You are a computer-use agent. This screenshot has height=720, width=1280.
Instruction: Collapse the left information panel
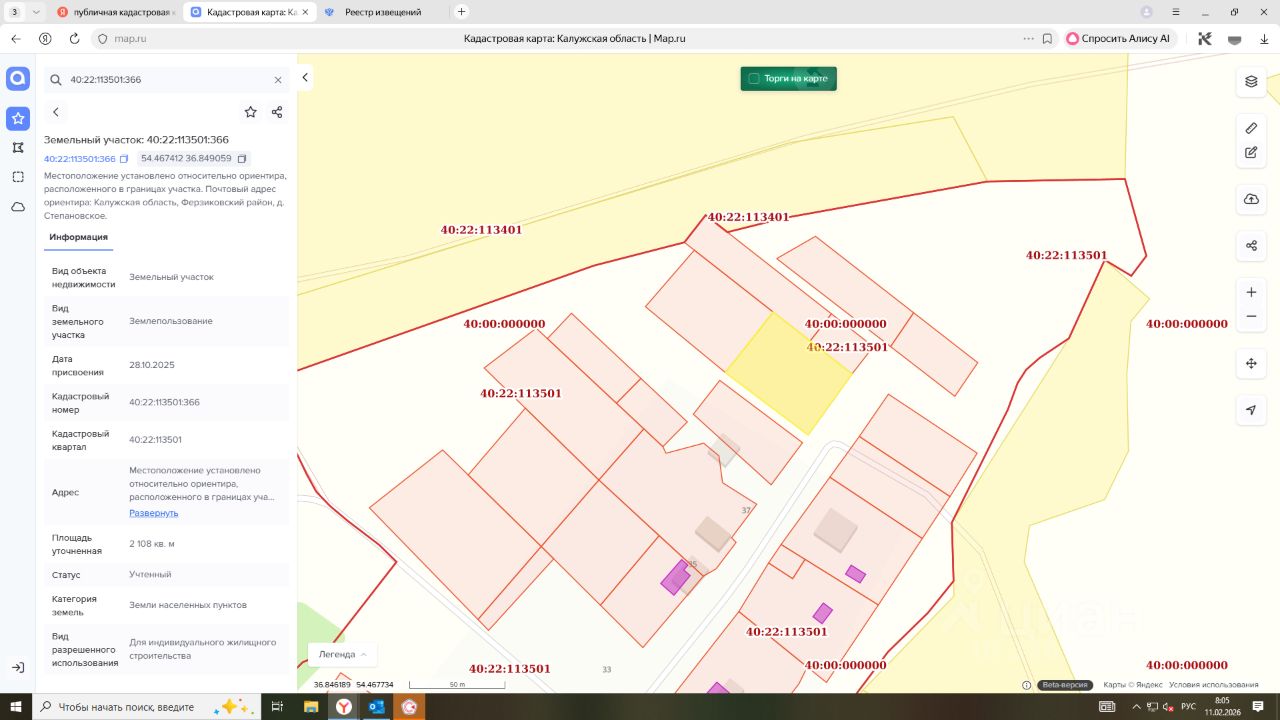(305, 78)
